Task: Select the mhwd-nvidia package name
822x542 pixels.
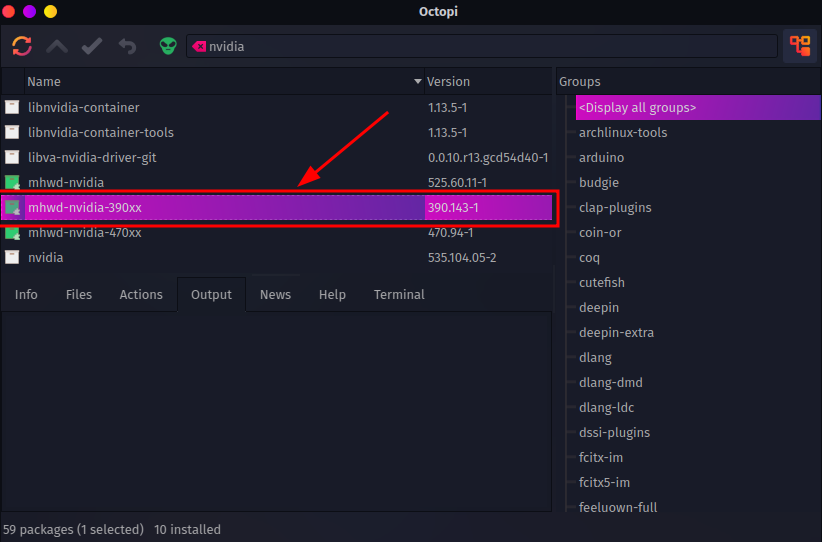Action: coord(66,182)
